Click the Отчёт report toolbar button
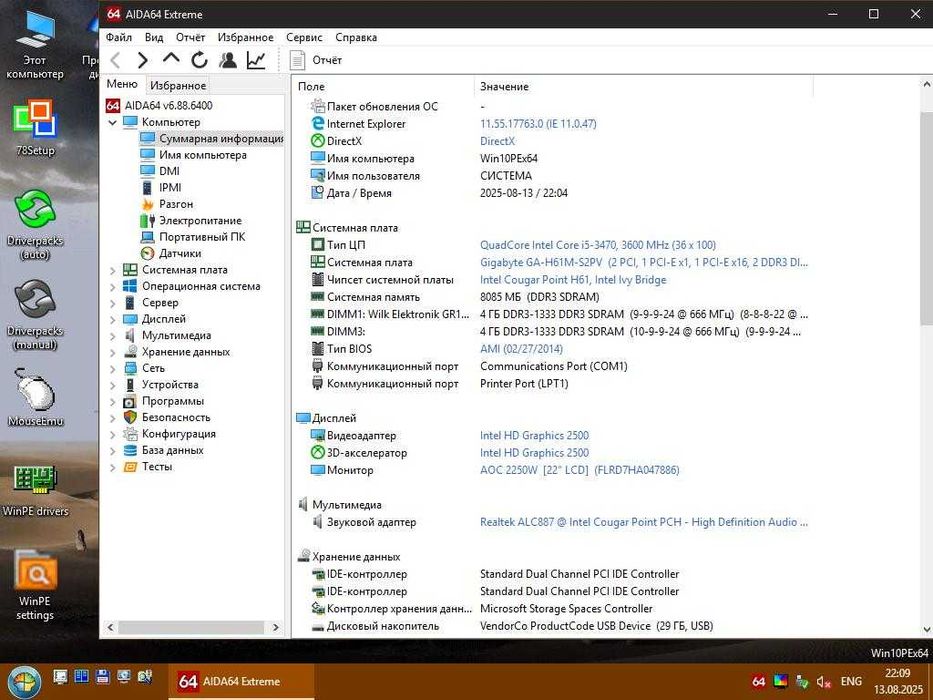 pos(315,60)
